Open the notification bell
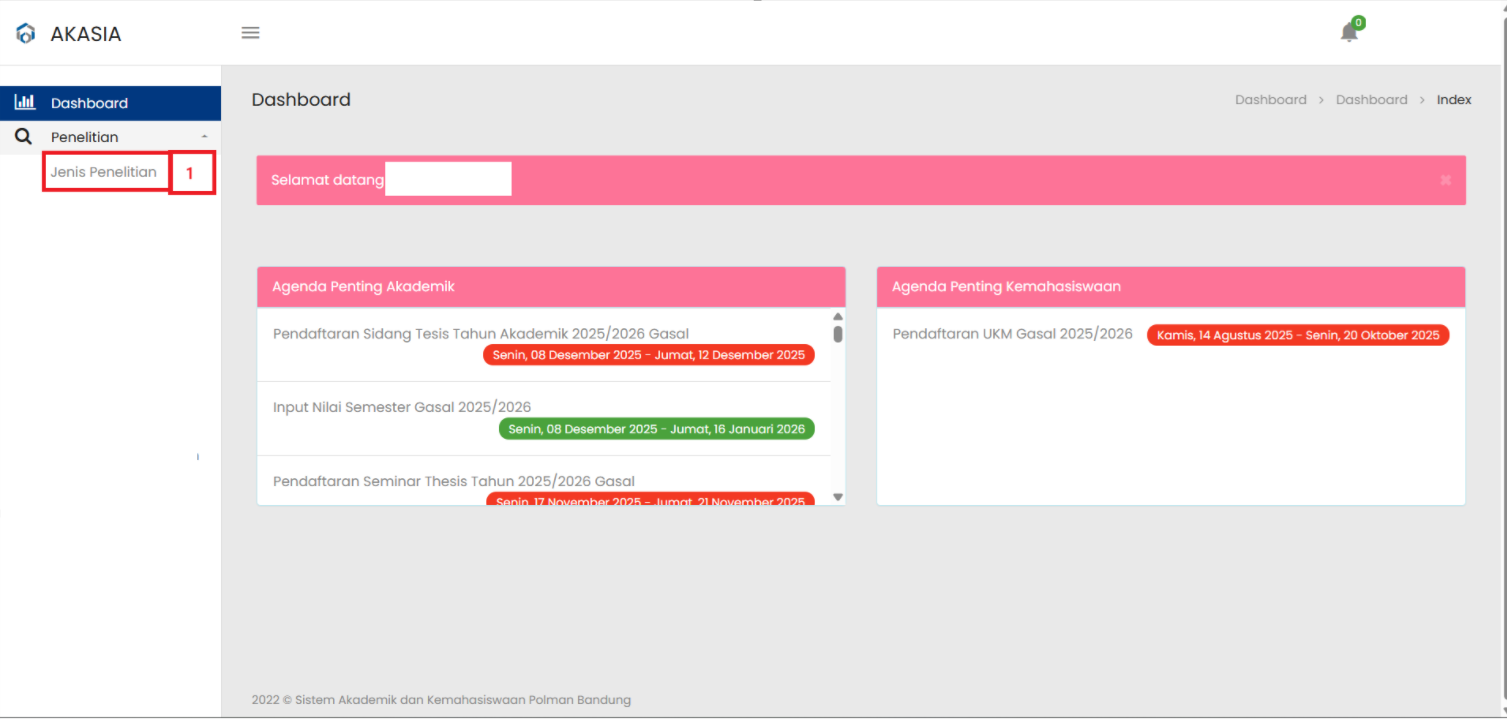Image resolution: width=1507 pixels, height=720 pixels. point(1349,33)
